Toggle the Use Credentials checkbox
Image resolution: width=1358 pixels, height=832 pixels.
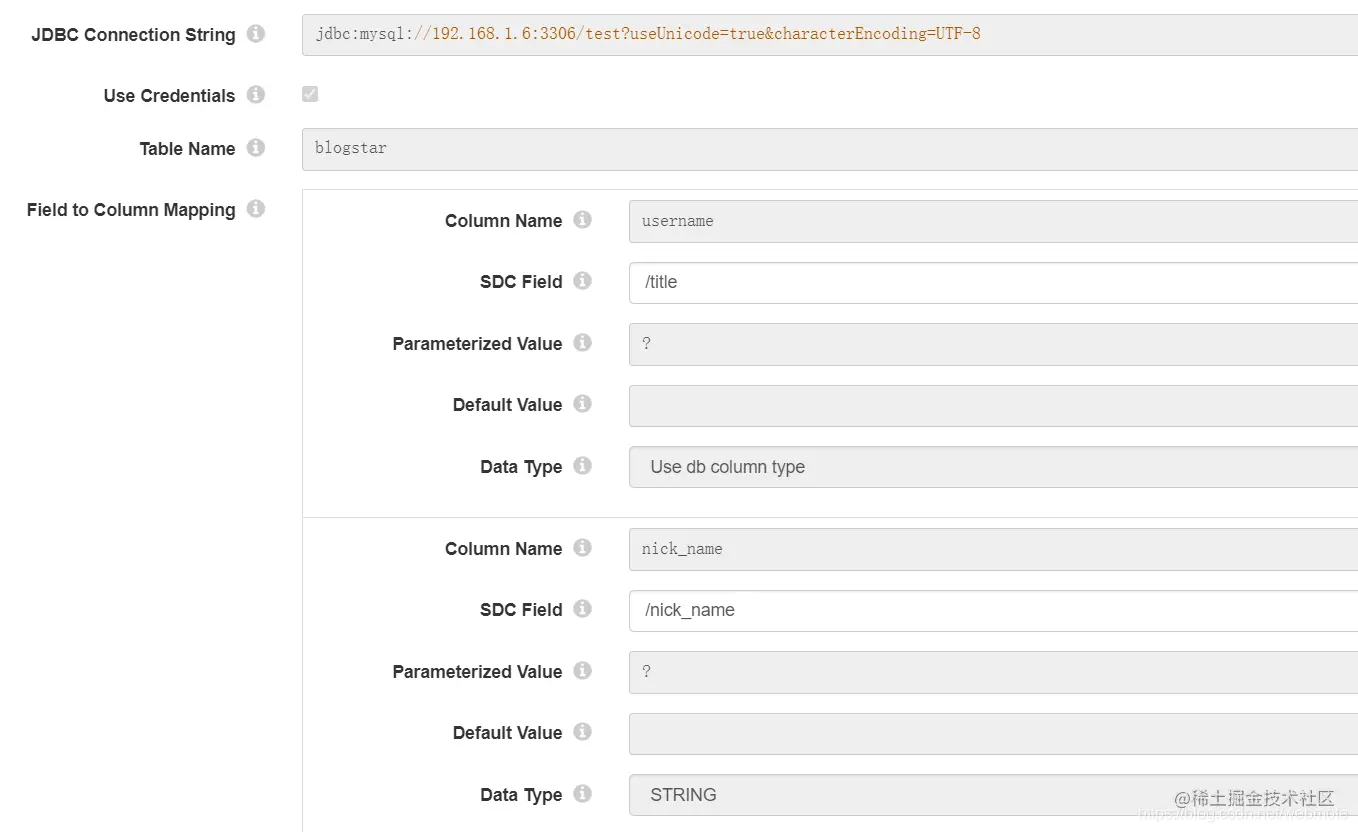point(310,94)
